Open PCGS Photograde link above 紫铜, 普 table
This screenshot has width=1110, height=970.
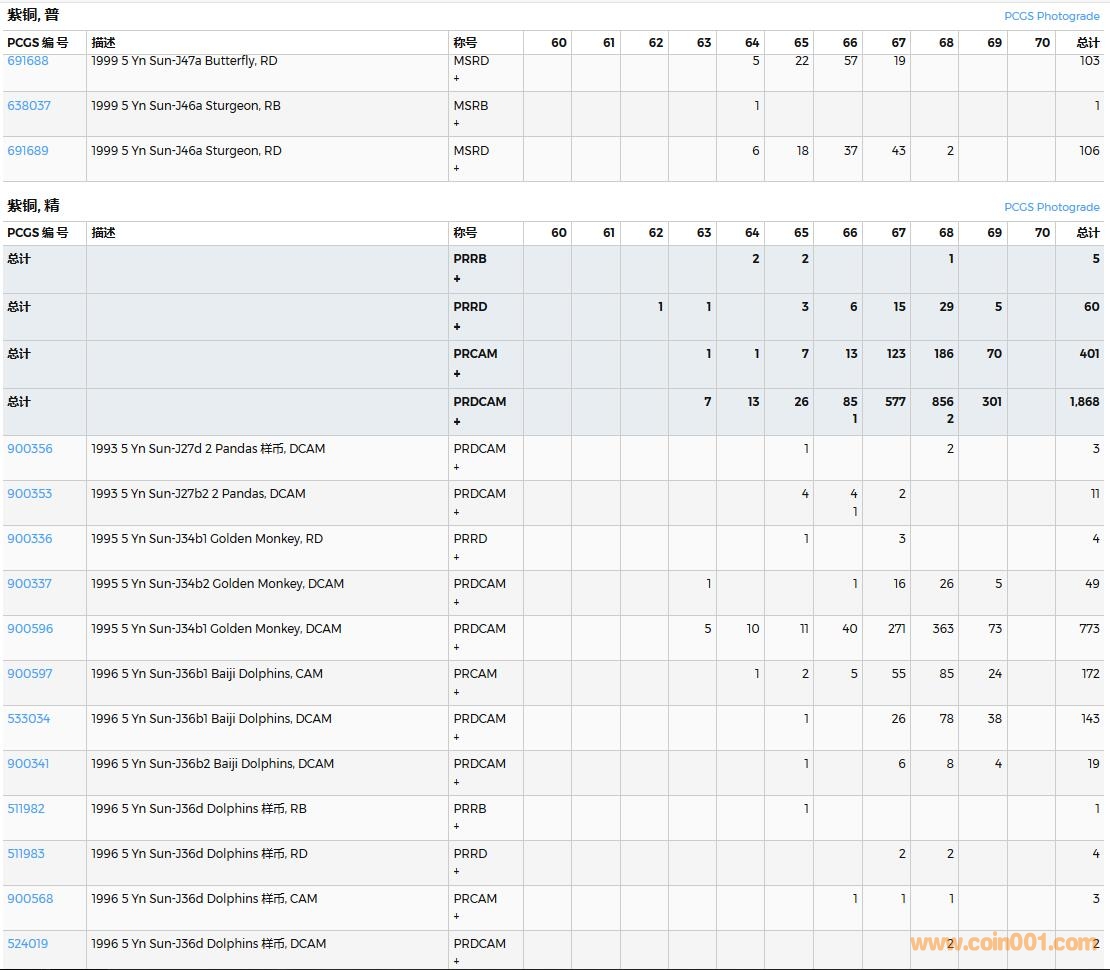point(1051,16)
